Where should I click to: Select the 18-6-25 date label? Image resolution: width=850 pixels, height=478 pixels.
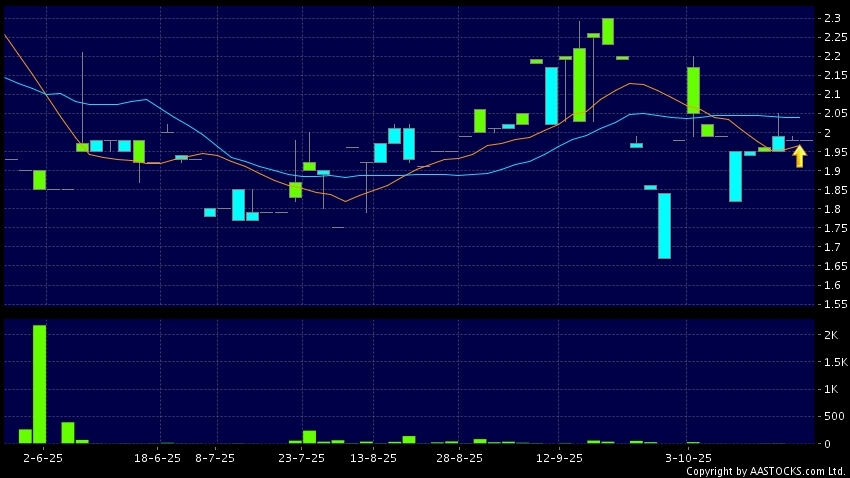[158, 457]
